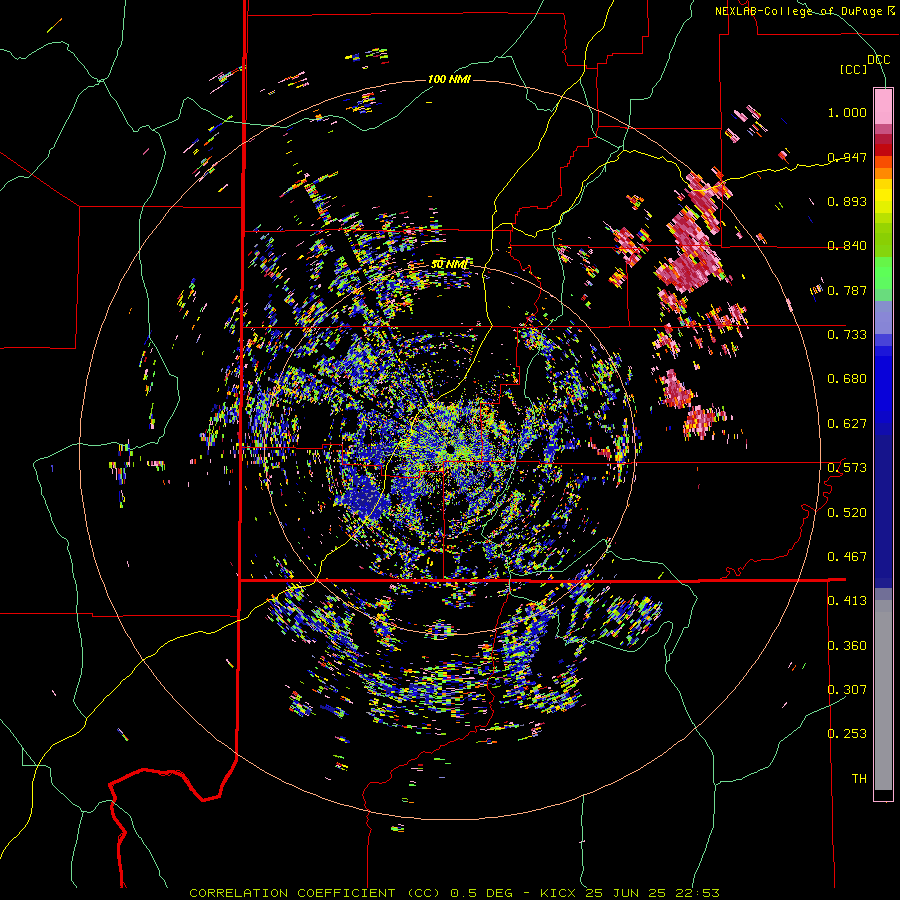Image resolution: width=900 pixels, height=900 pixels.
Task: Select the 0.307 scale value
Action: 847,690
